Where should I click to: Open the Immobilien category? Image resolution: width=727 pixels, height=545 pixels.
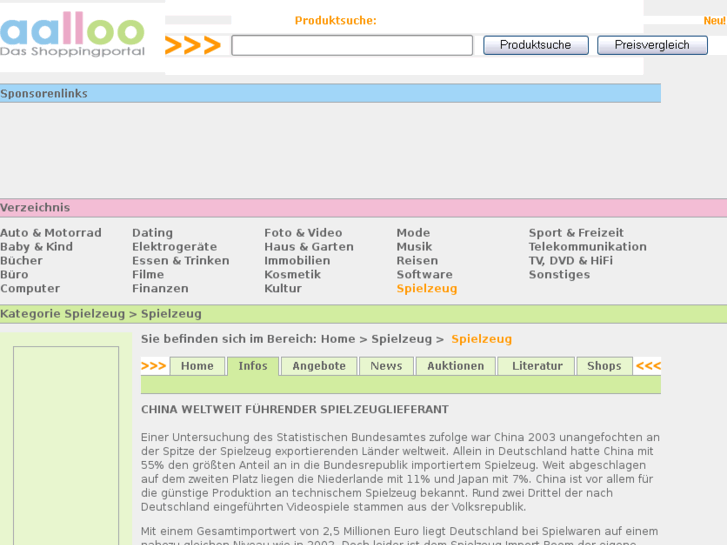point(297,261)
